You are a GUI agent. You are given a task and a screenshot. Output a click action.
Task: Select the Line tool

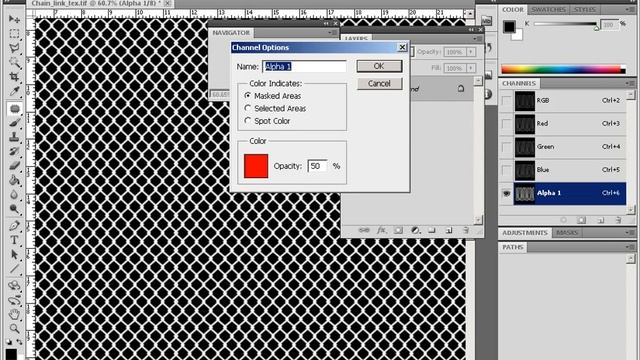[x=14, y=269]
